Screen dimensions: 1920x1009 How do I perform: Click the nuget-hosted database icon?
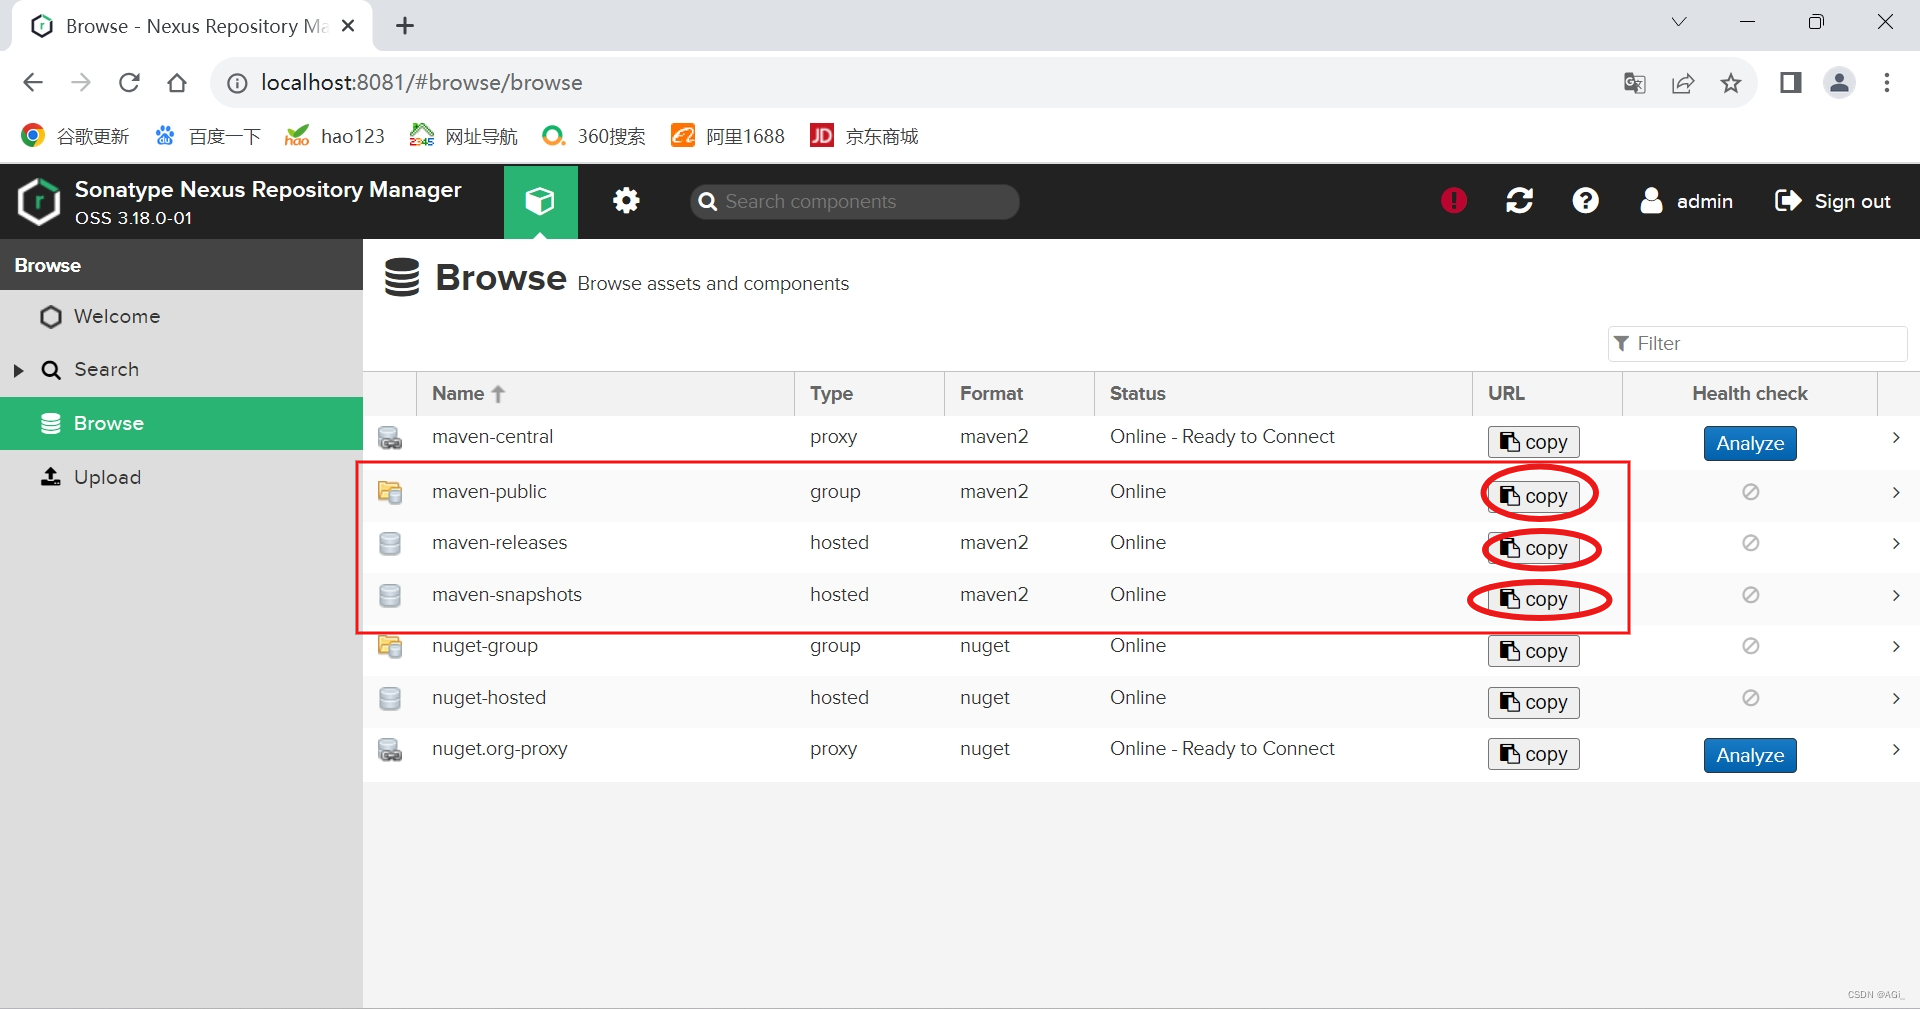click(x=390, y=698)
